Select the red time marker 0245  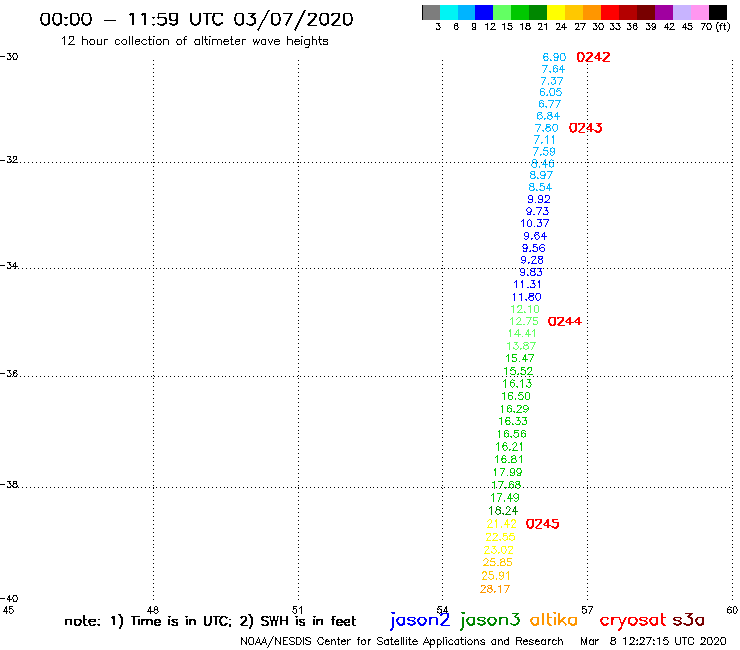pos(542,524)
